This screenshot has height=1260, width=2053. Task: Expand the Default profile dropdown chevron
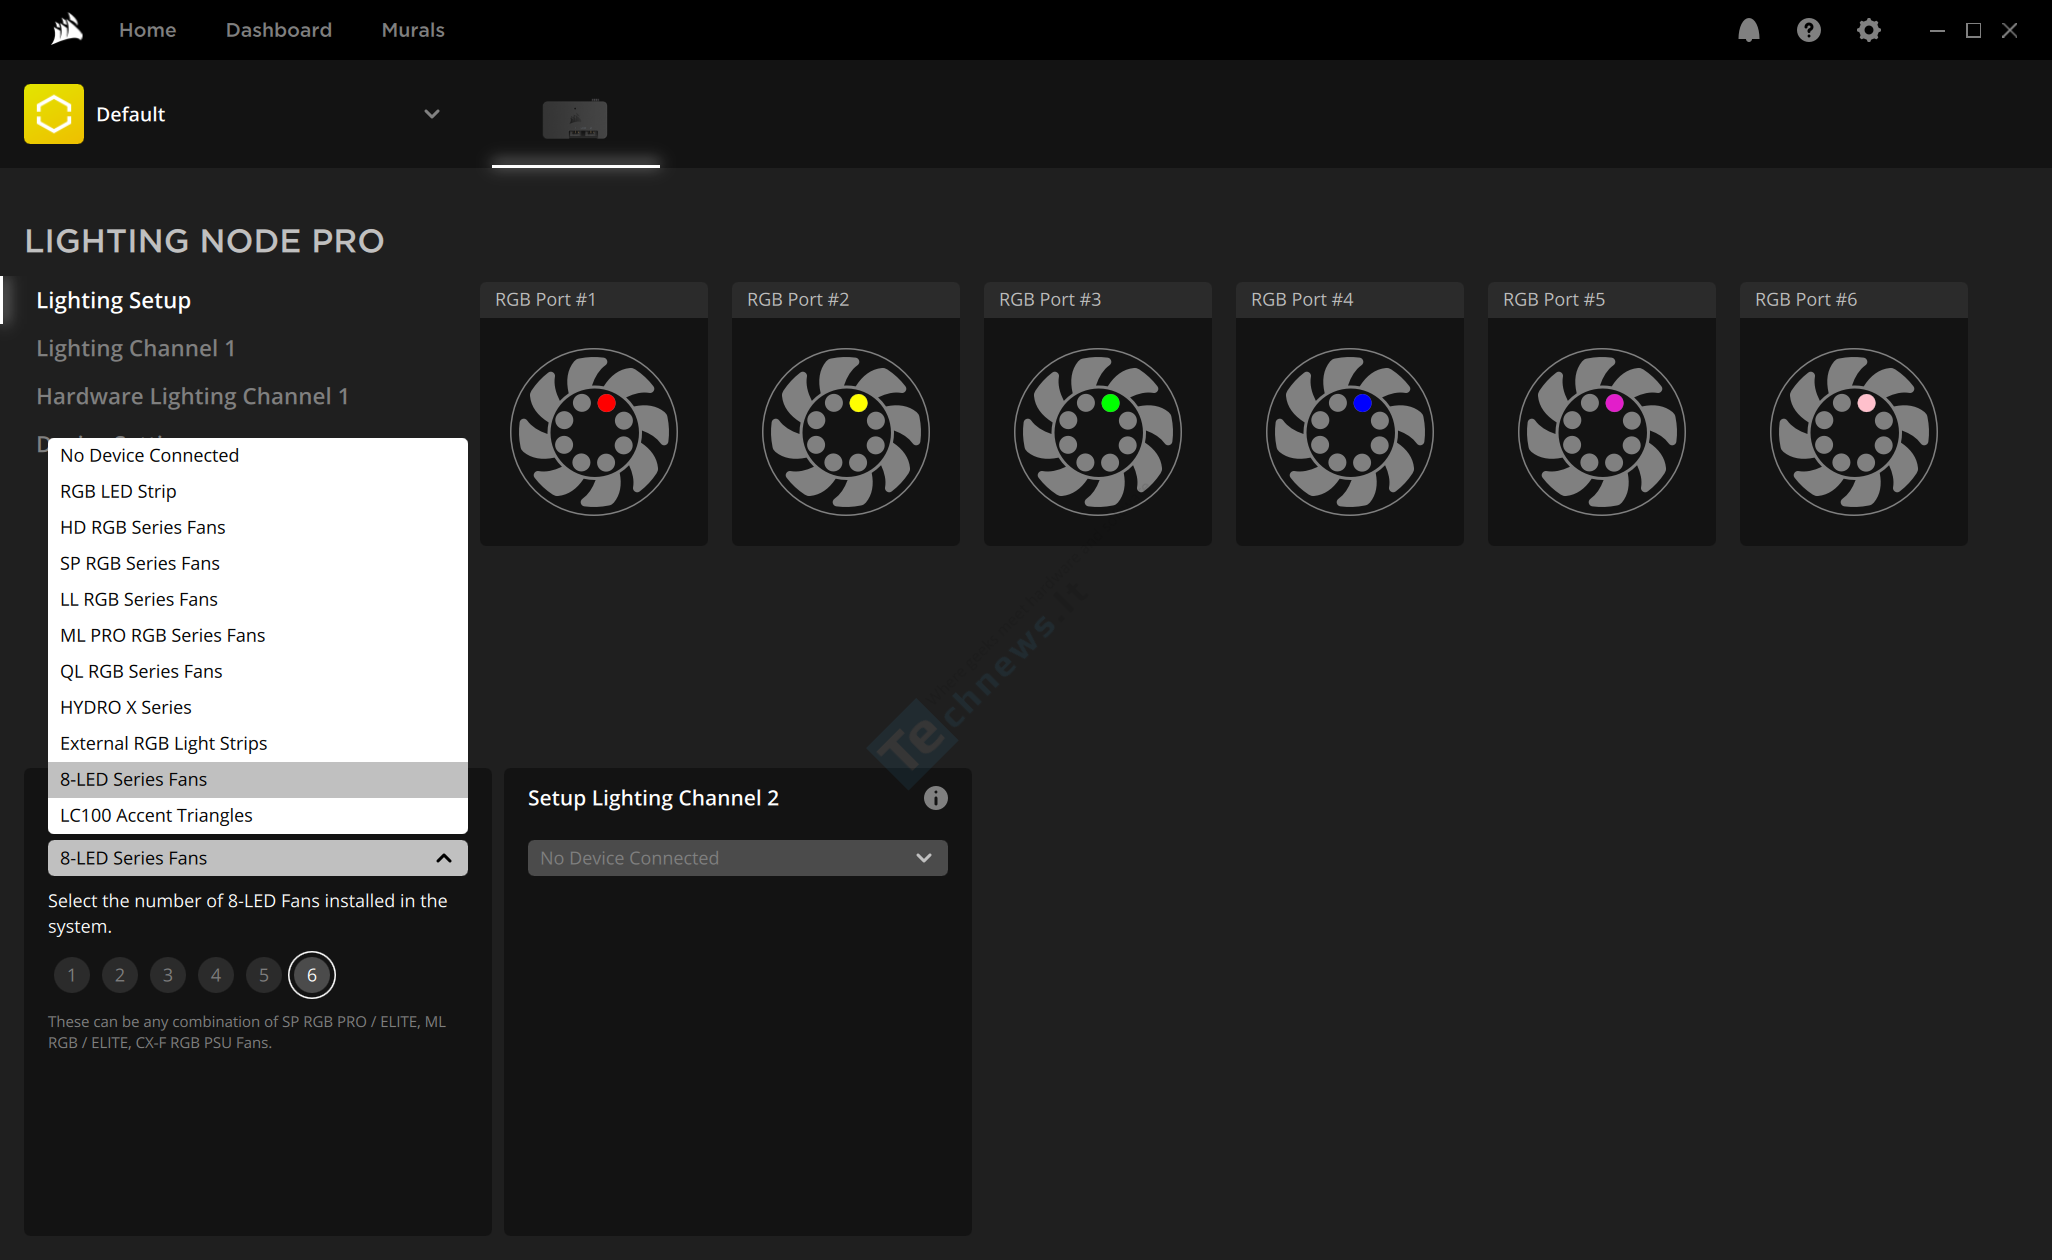click(x=432, y=114)
